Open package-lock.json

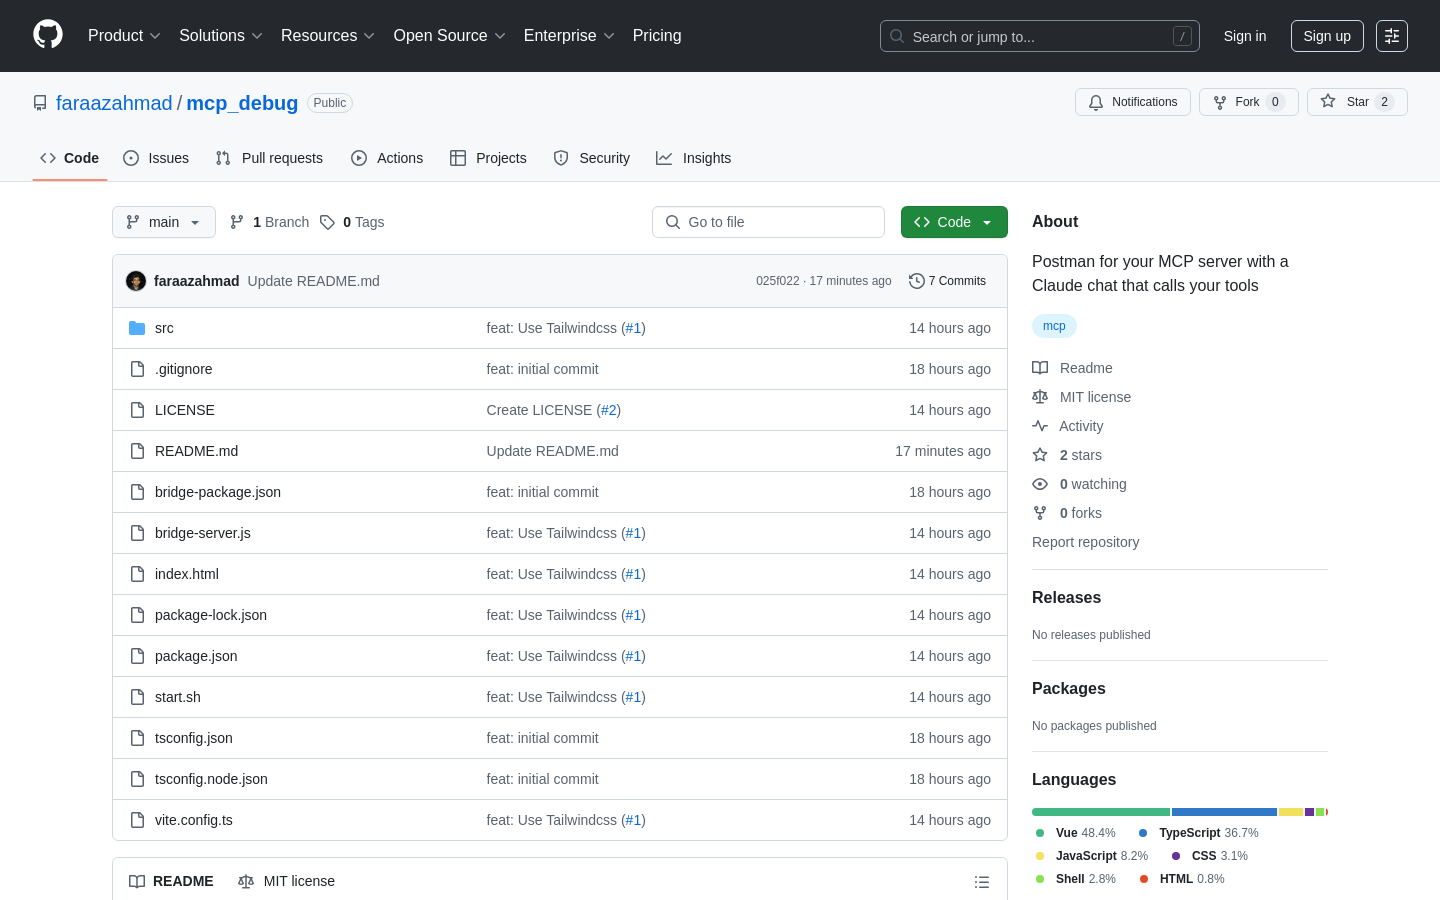pyautogui.click(x=211, y=615)
